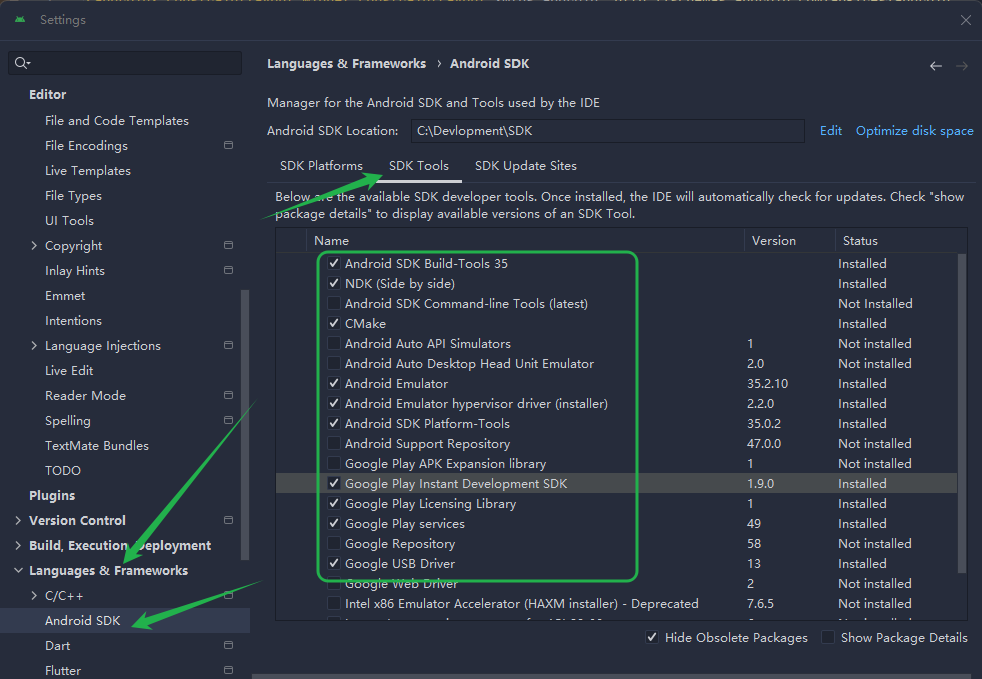Check Intel x86 Emulator Accelerator (HAXM installer)
The width and height of the screenshot is (982, 679).
coord(334,604)
